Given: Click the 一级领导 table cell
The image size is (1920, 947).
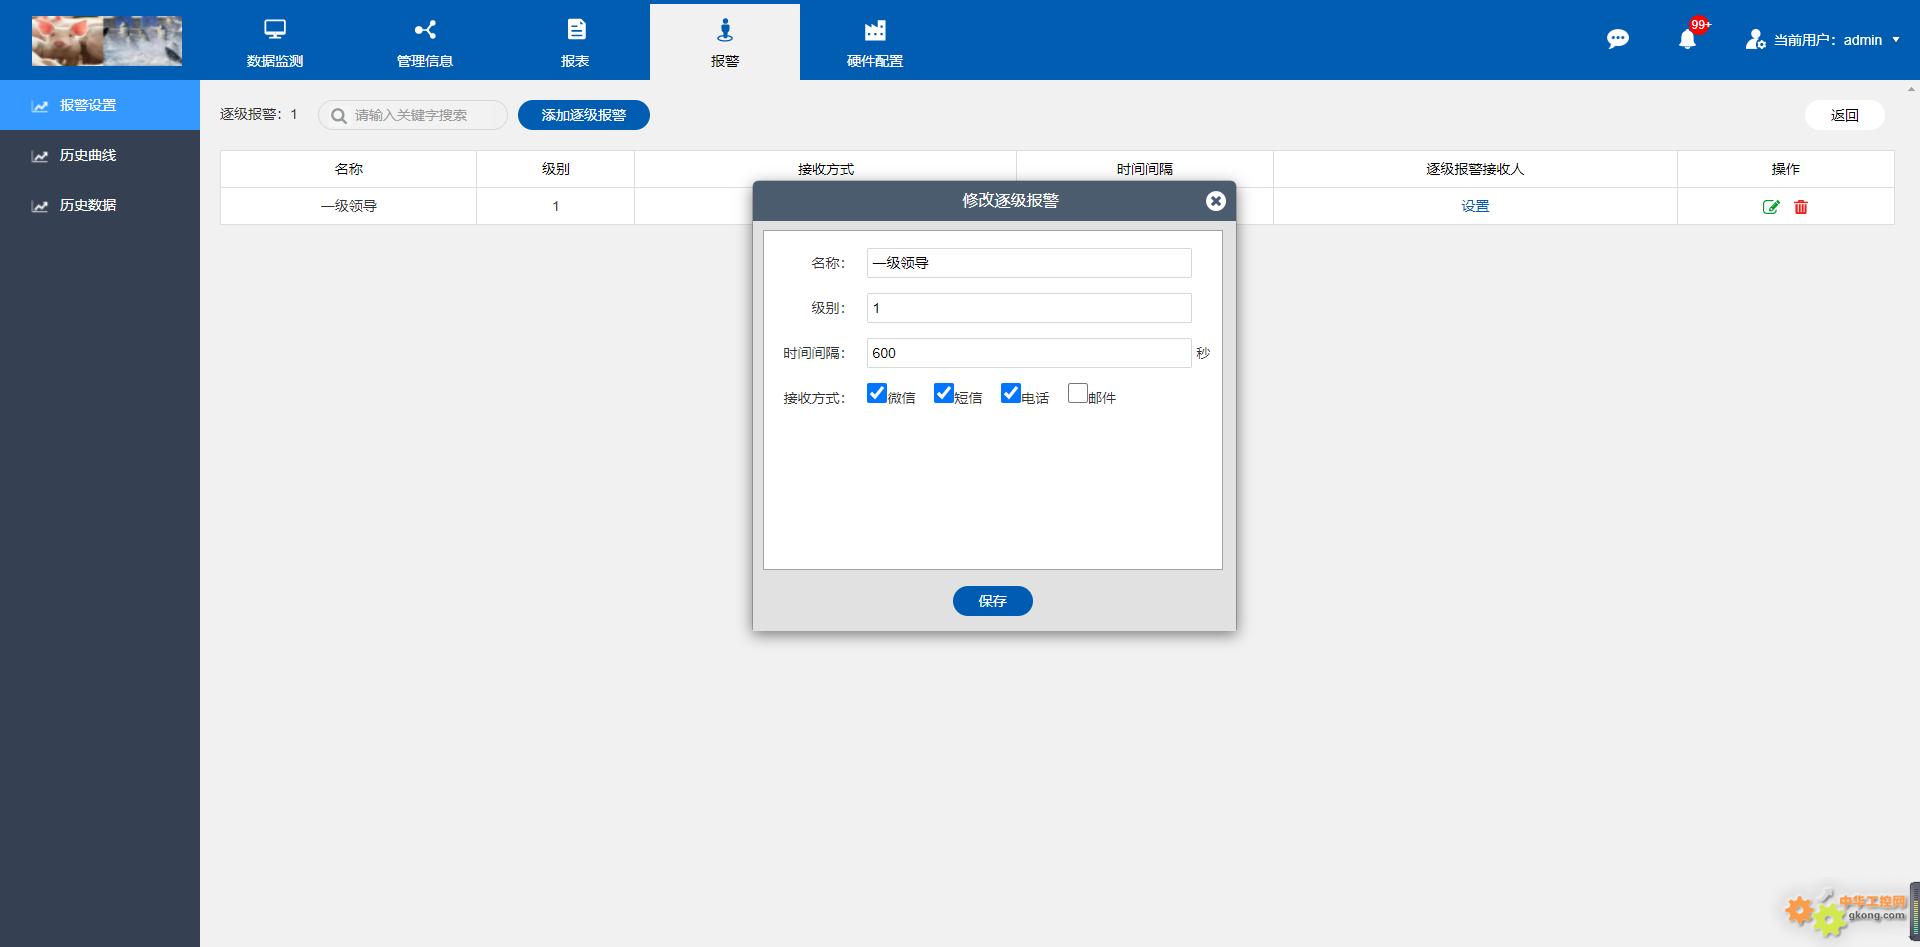Looking at the screenshot, I should [348, 206].
